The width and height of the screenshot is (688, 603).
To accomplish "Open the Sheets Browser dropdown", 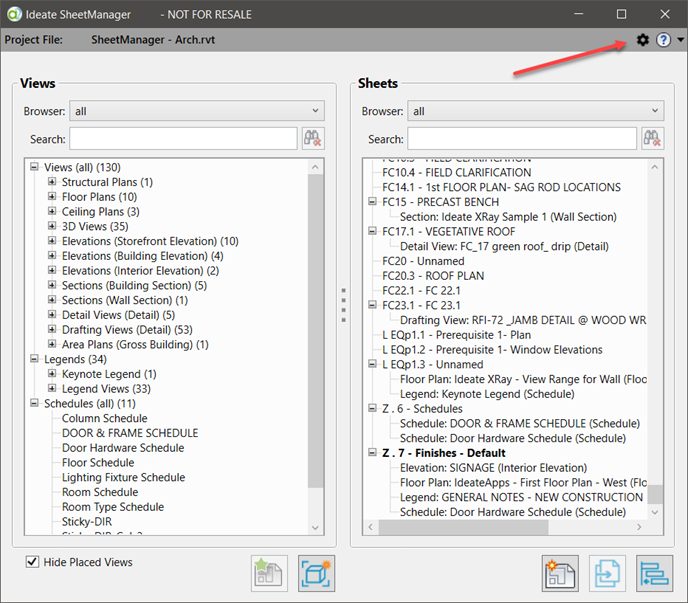I will (x=535, y=111).
